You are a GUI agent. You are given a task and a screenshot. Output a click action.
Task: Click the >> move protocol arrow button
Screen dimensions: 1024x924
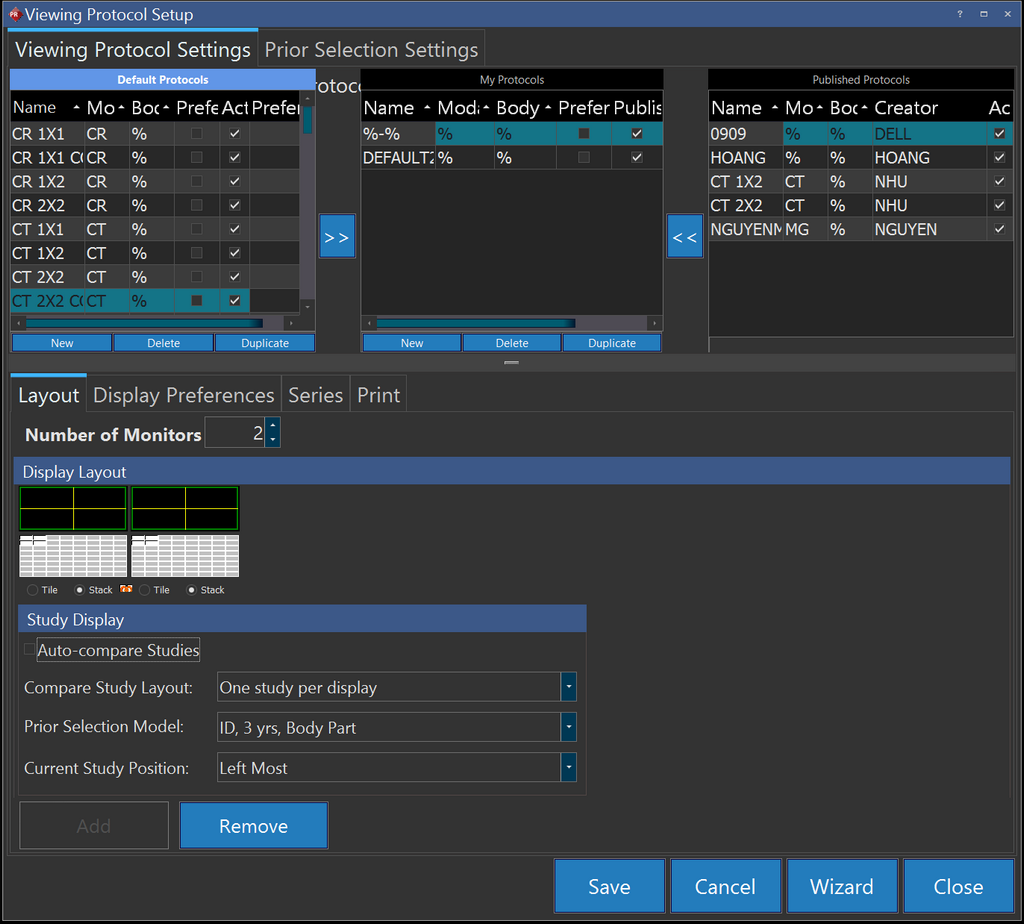[x=337, y=236]
